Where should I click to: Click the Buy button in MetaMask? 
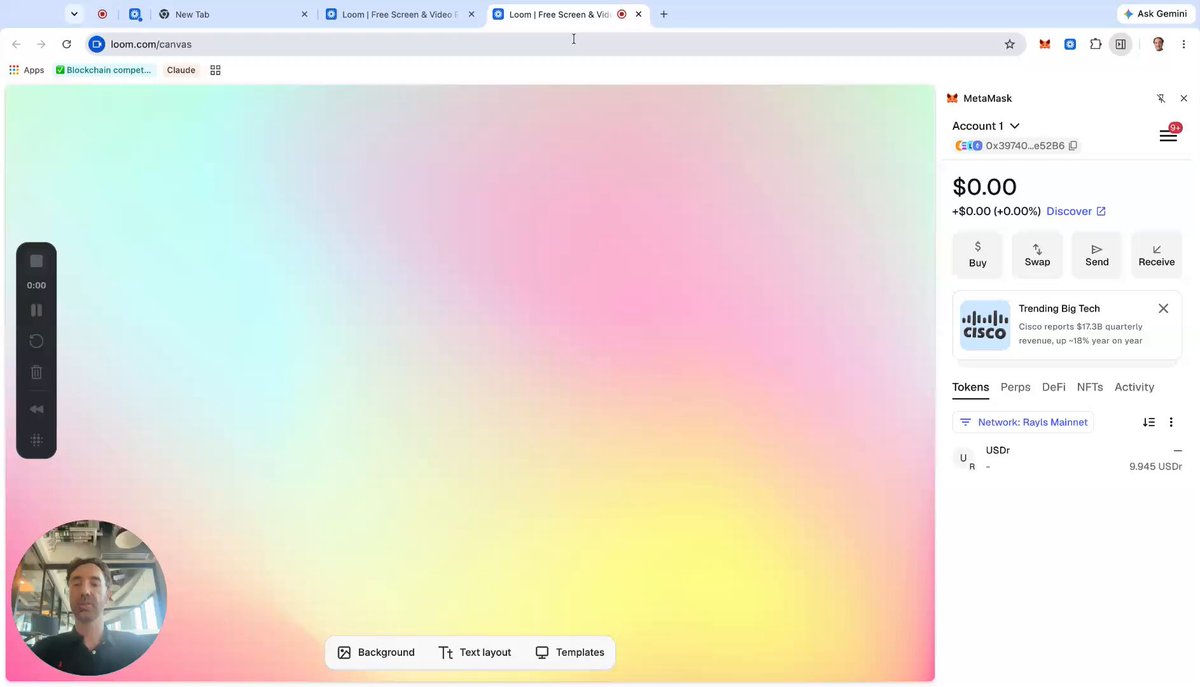pyautogui.click(x=978, y=255)
